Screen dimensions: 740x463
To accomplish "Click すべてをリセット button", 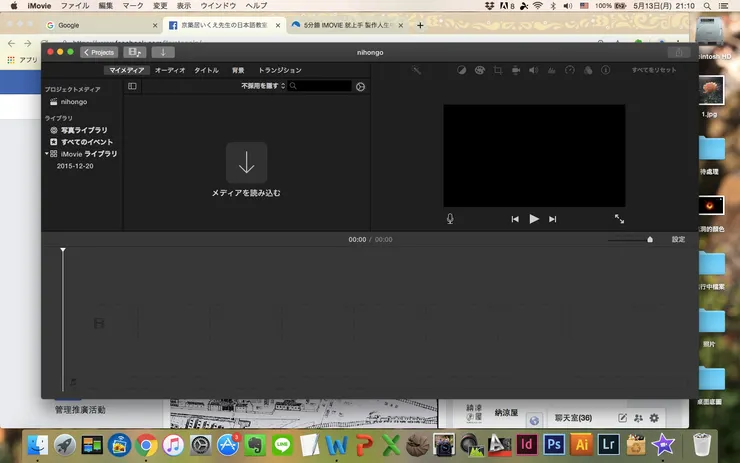I will tap(654, 70).
